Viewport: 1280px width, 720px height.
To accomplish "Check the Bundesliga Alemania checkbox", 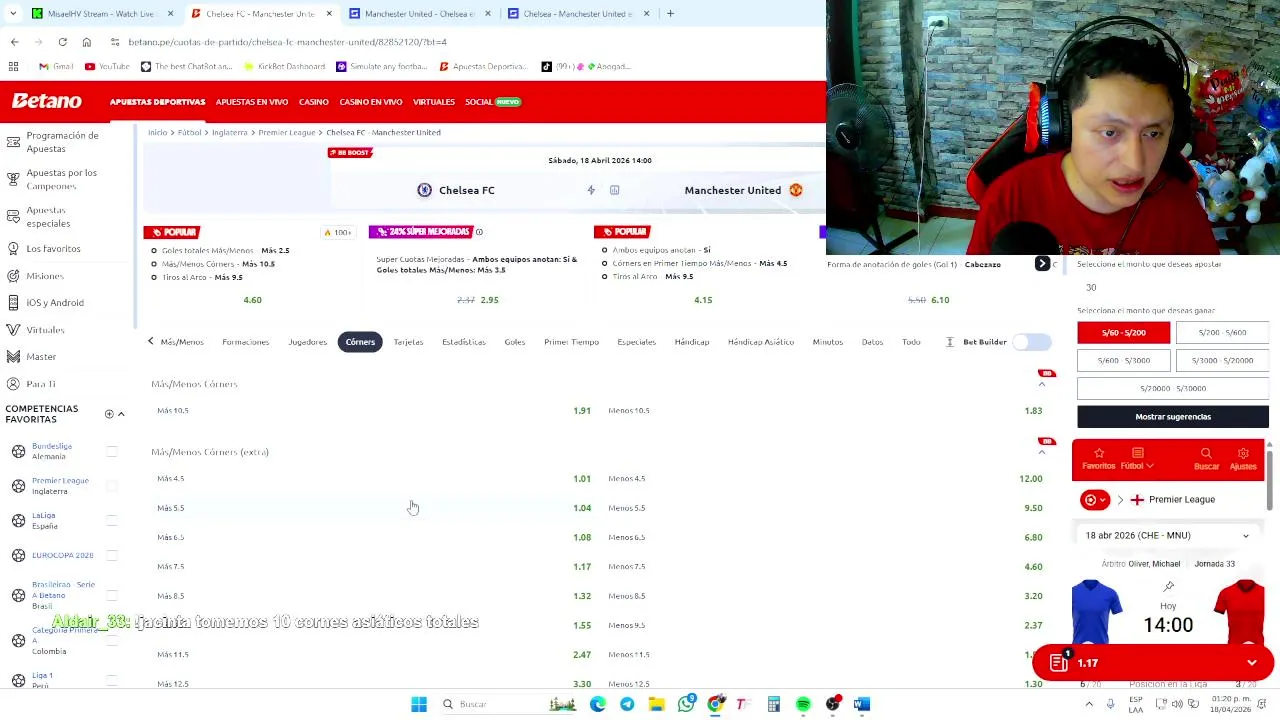I will (x=112, y=451).
